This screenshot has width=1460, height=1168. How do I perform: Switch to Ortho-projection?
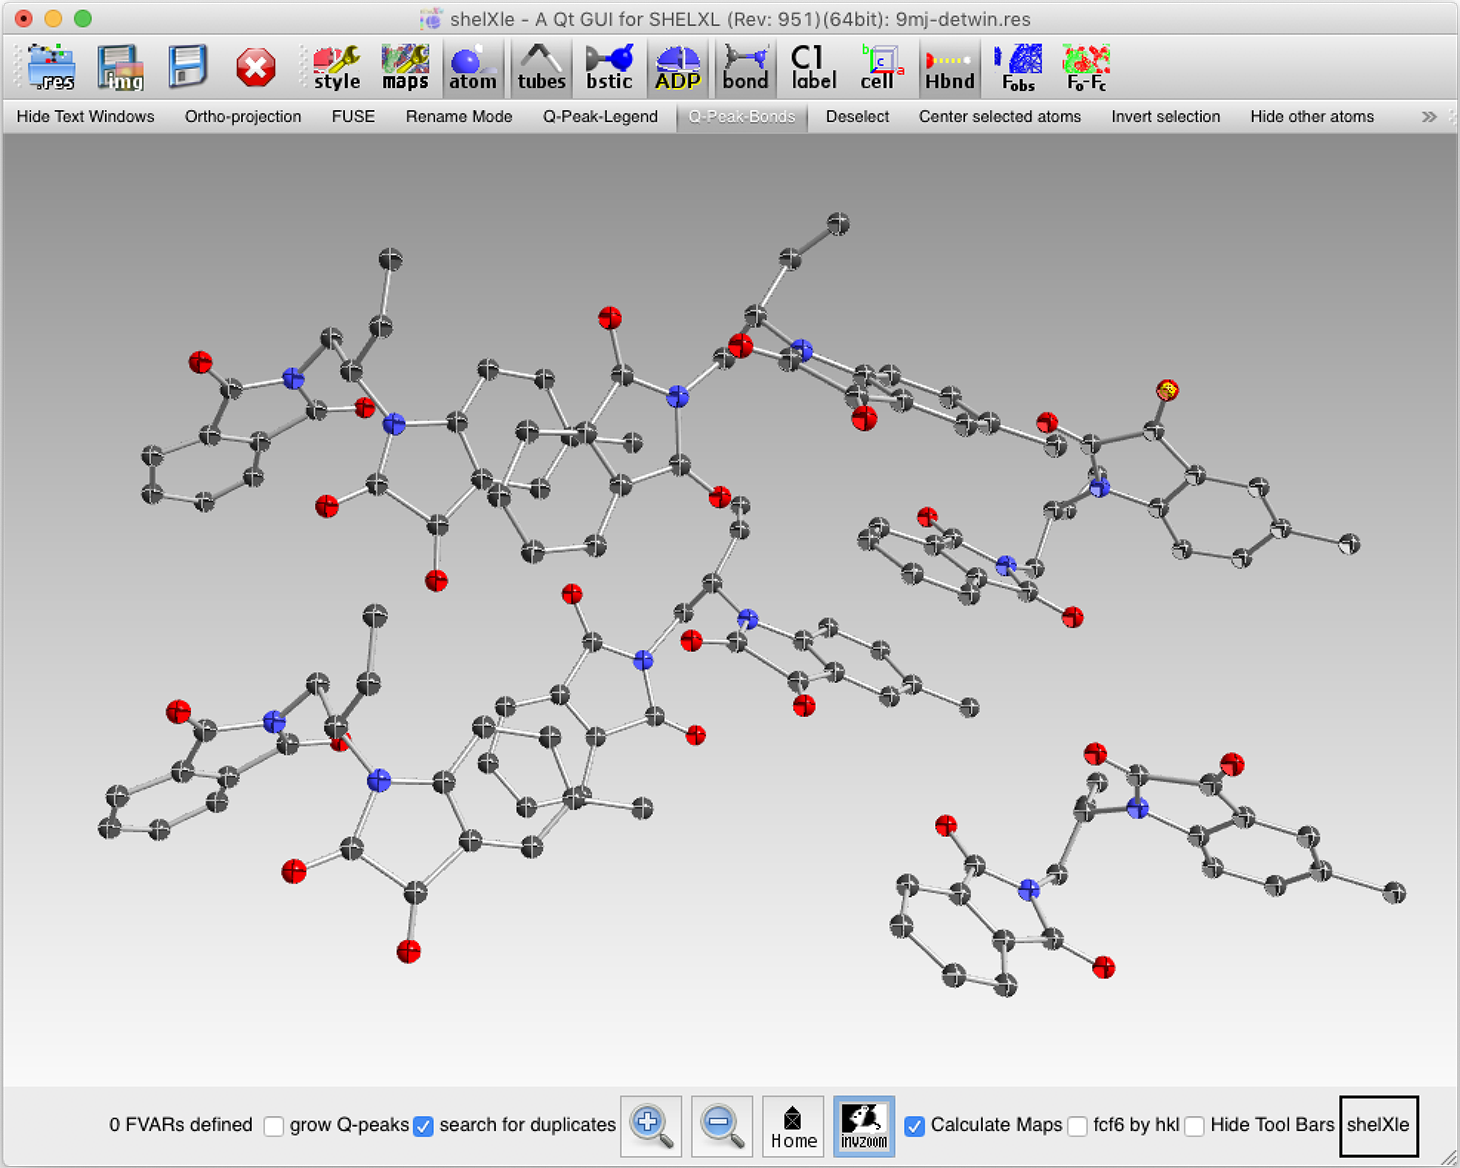click(243, 117)
